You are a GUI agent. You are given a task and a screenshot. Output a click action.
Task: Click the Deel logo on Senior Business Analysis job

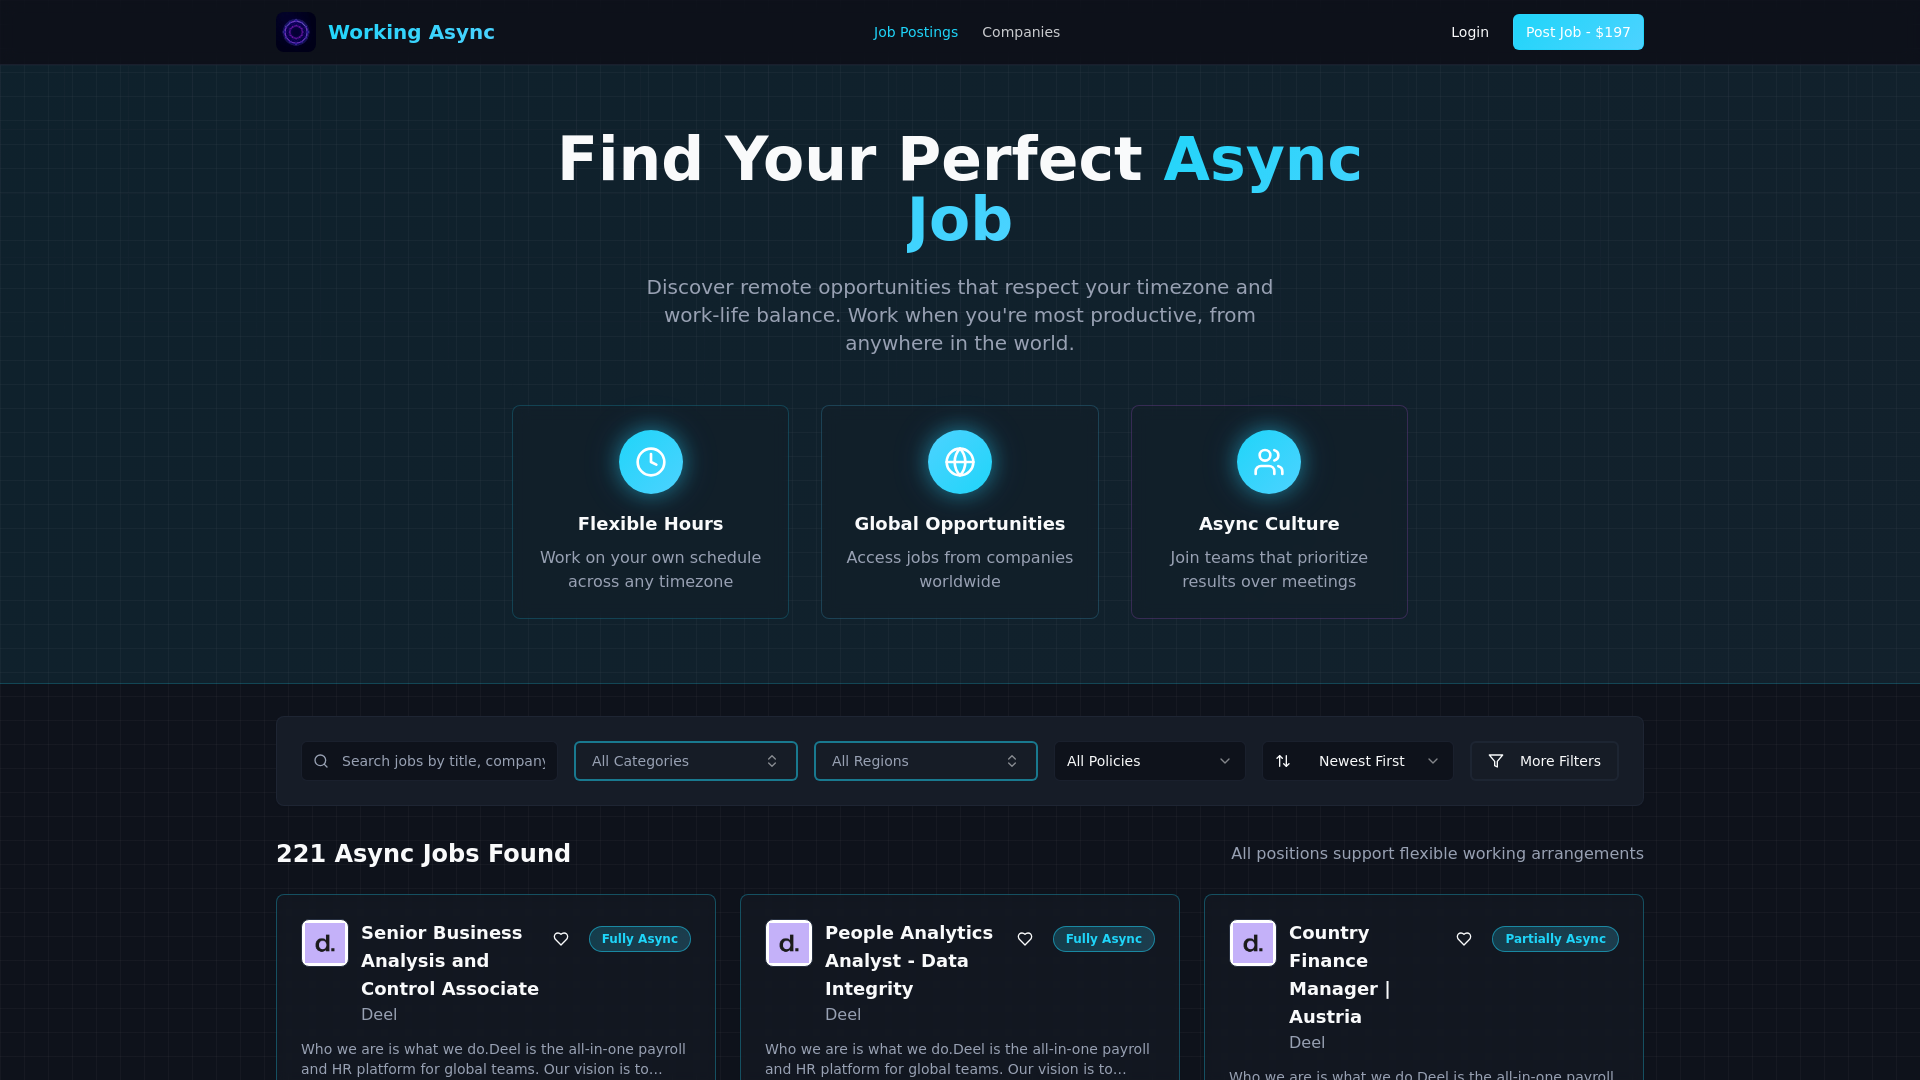[325, 943]
